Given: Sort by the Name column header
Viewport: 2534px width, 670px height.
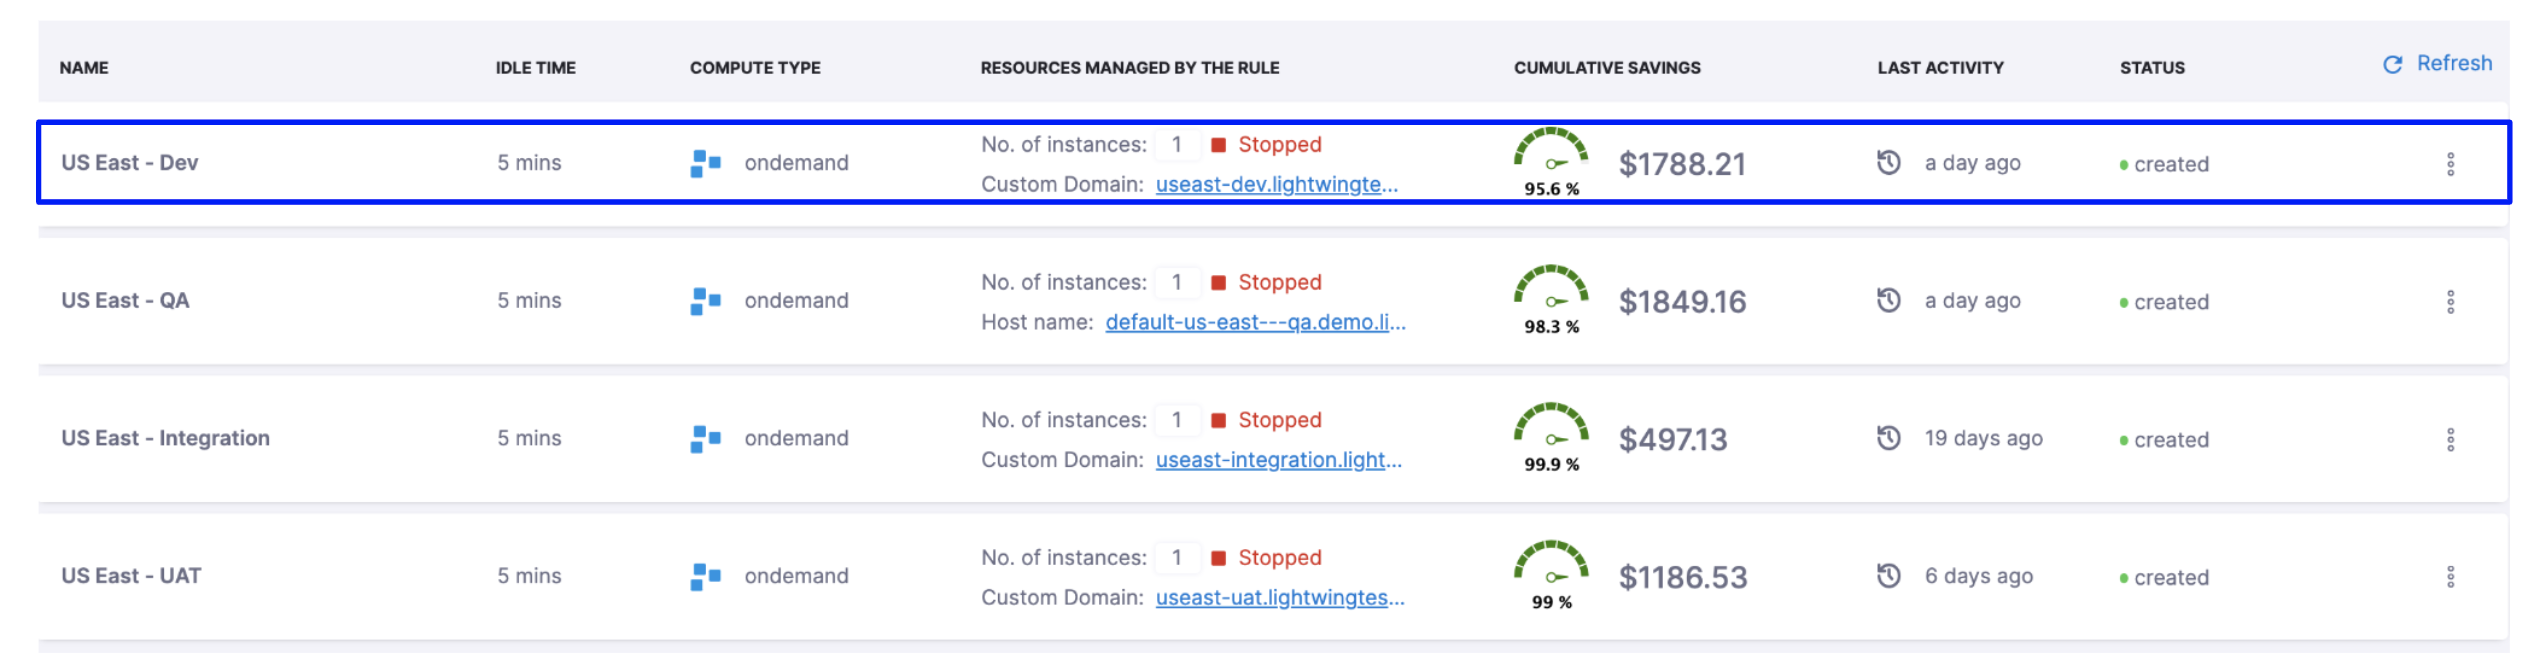Looking at the screenshot, I should [x=84, y=68].
